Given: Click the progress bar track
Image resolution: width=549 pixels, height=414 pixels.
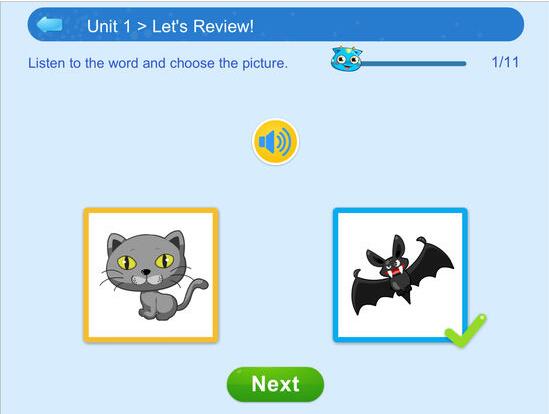Looking at the screenshot, I should [413, 63].
